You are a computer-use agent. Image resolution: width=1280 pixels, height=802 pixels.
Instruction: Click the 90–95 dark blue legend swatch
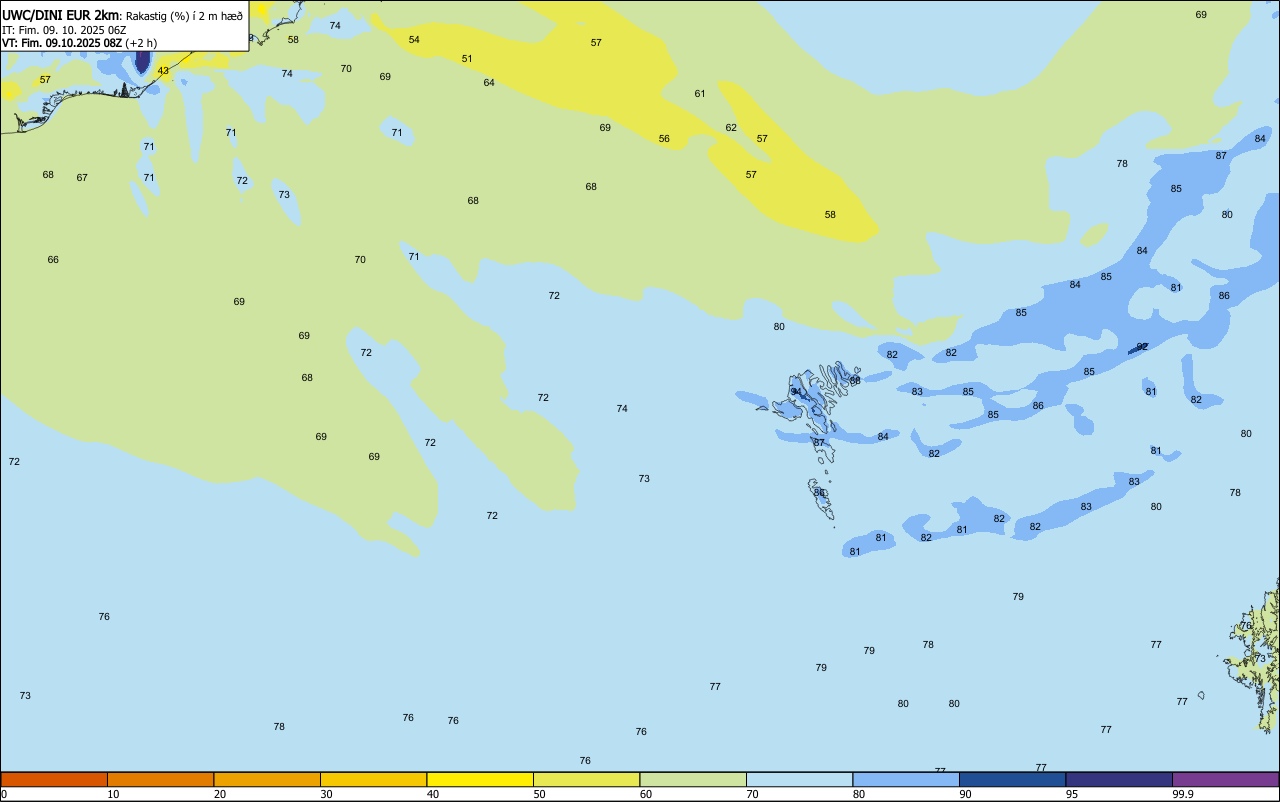[x=1012, y=779]
